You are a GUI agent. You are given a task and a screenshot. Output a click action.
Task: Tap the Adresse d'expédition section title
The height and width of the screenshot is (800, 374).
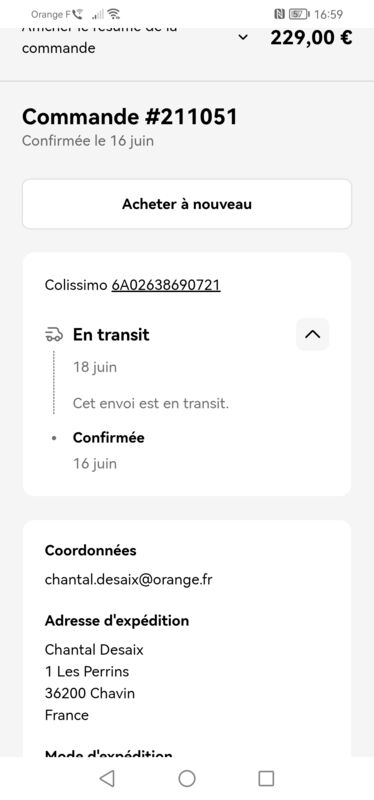tap(117, 620)
